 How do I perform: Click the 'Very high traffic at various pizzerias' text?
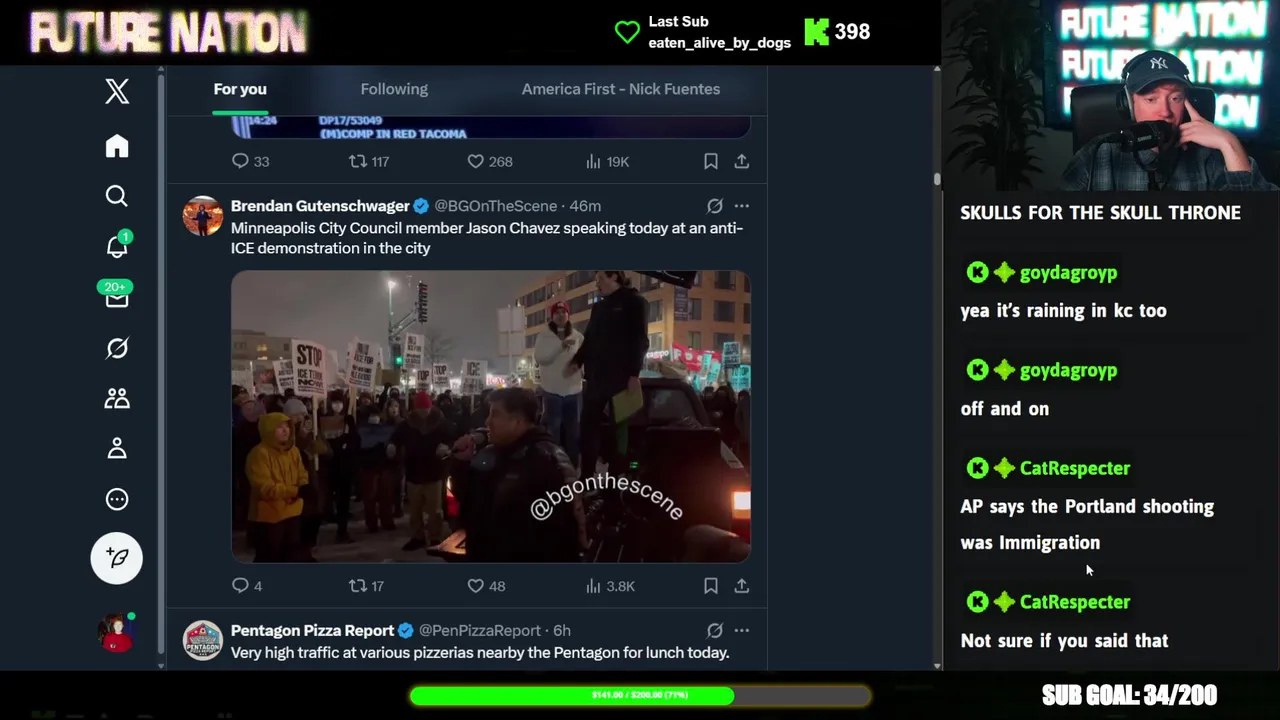pos(480,652)
